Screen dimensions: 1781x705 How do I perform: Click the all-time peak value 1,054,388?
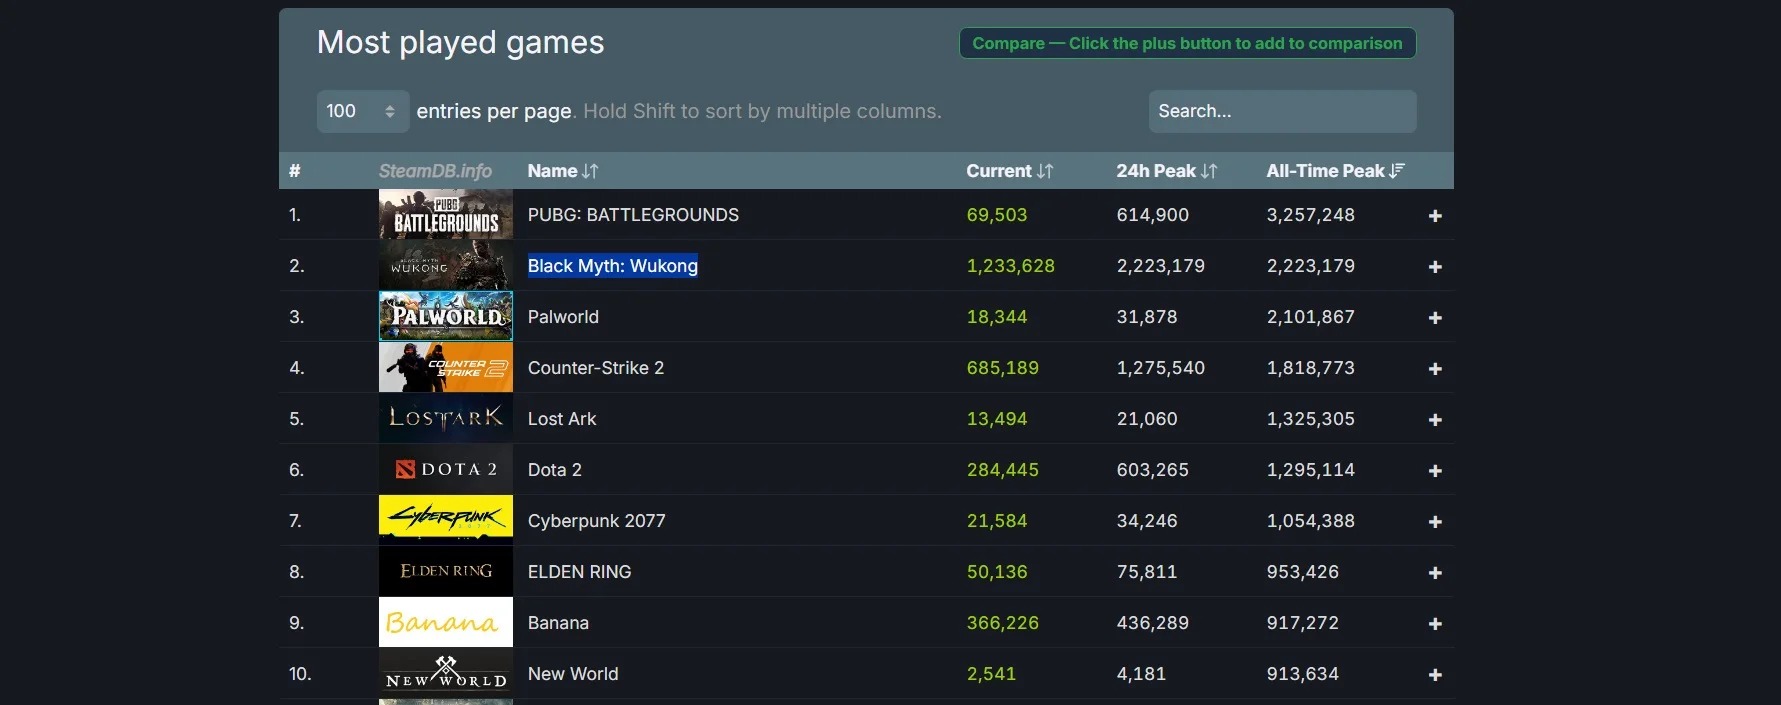point(1311,521)
